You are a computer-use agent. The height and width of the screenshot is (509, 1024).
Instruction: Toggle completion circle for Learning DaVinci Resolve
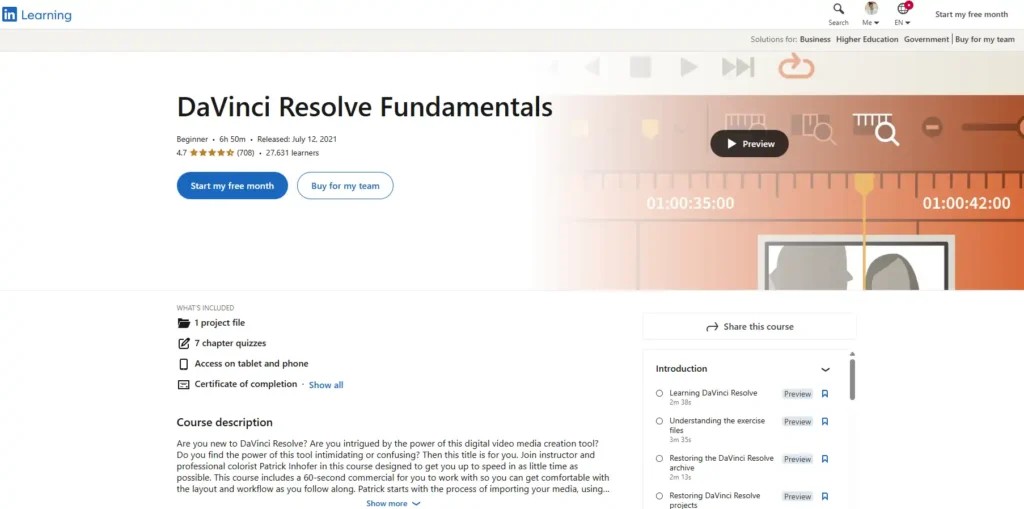pyautogui.click(x=659, y=393)
